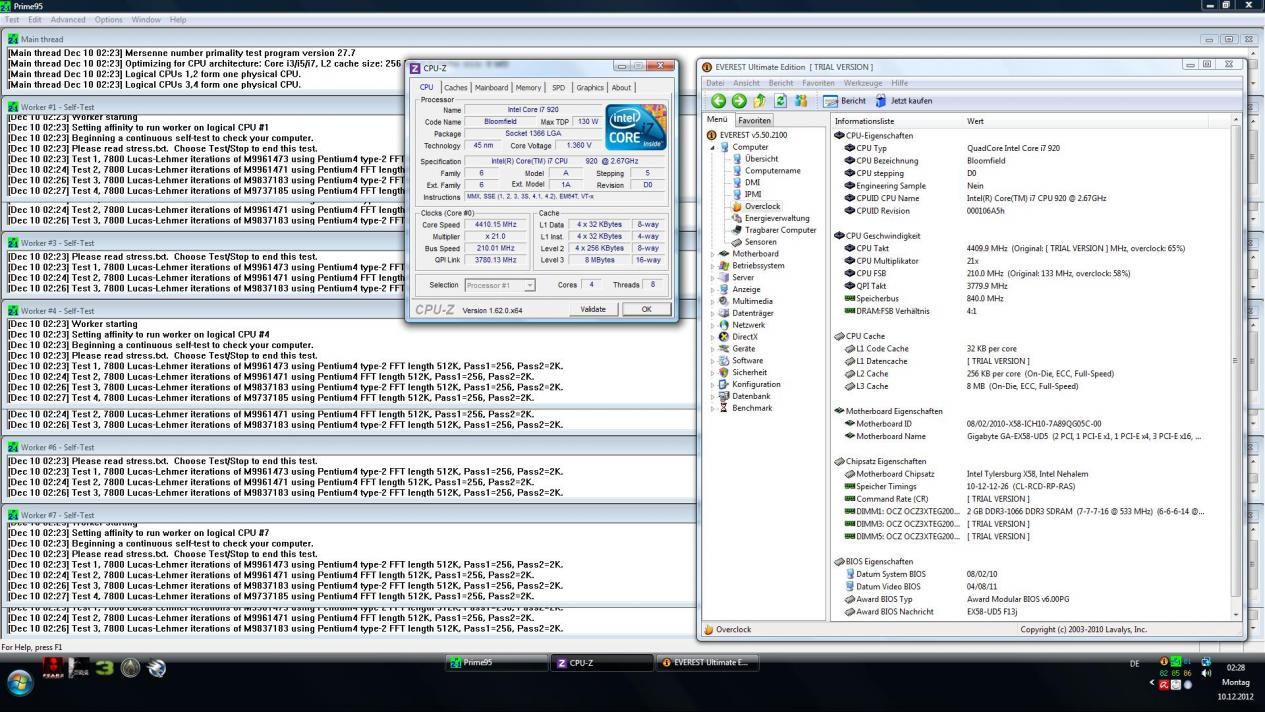
Task: Click the Informationsliste column header
Action: click(x=896, y=121)
